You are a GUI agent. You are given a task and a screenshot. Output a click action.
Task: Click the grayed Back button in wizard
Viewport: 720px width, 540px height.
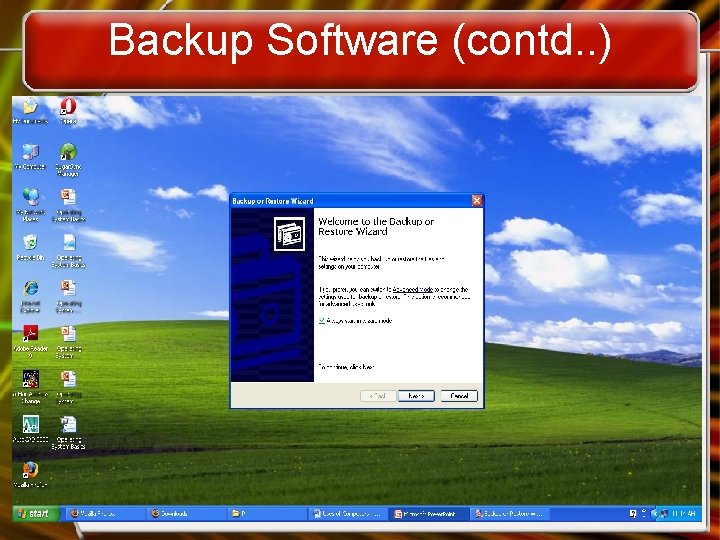(378, 396)
